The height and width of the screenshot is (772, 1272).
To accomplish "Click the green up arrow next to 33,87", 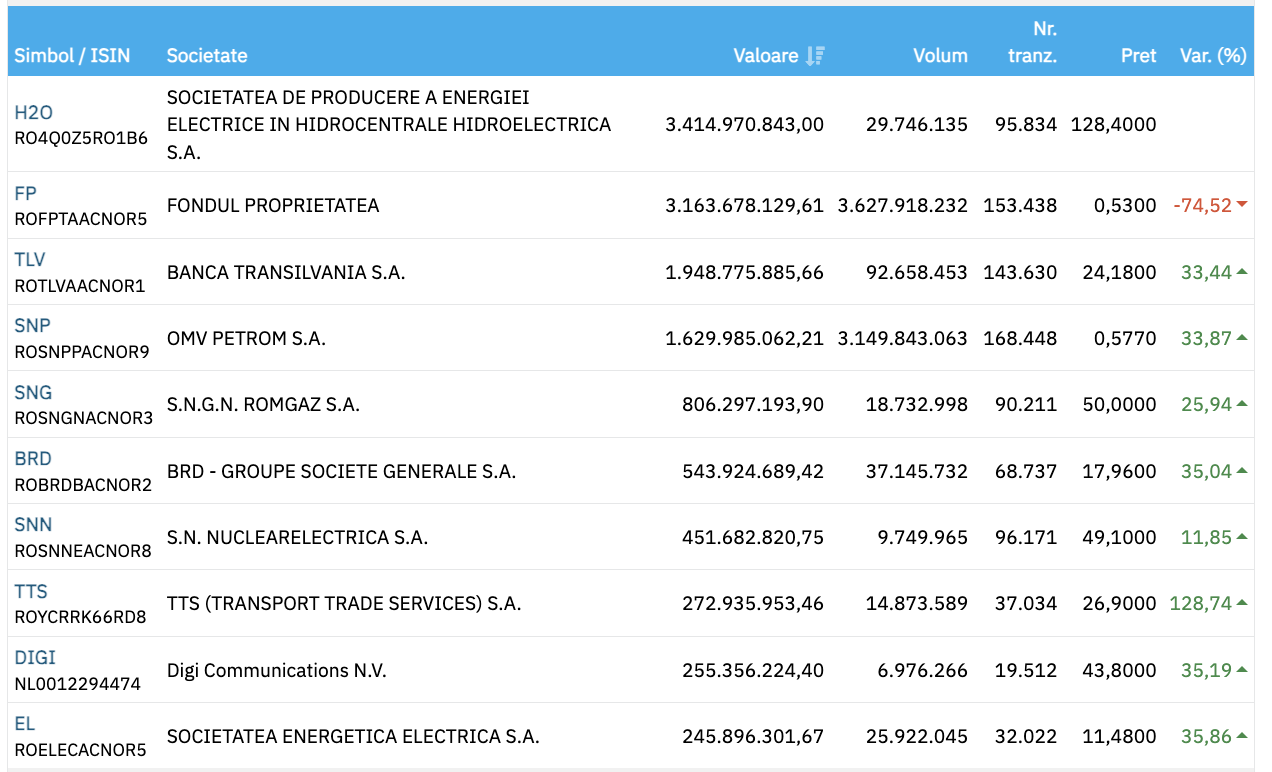I will tap(1242, 338).
